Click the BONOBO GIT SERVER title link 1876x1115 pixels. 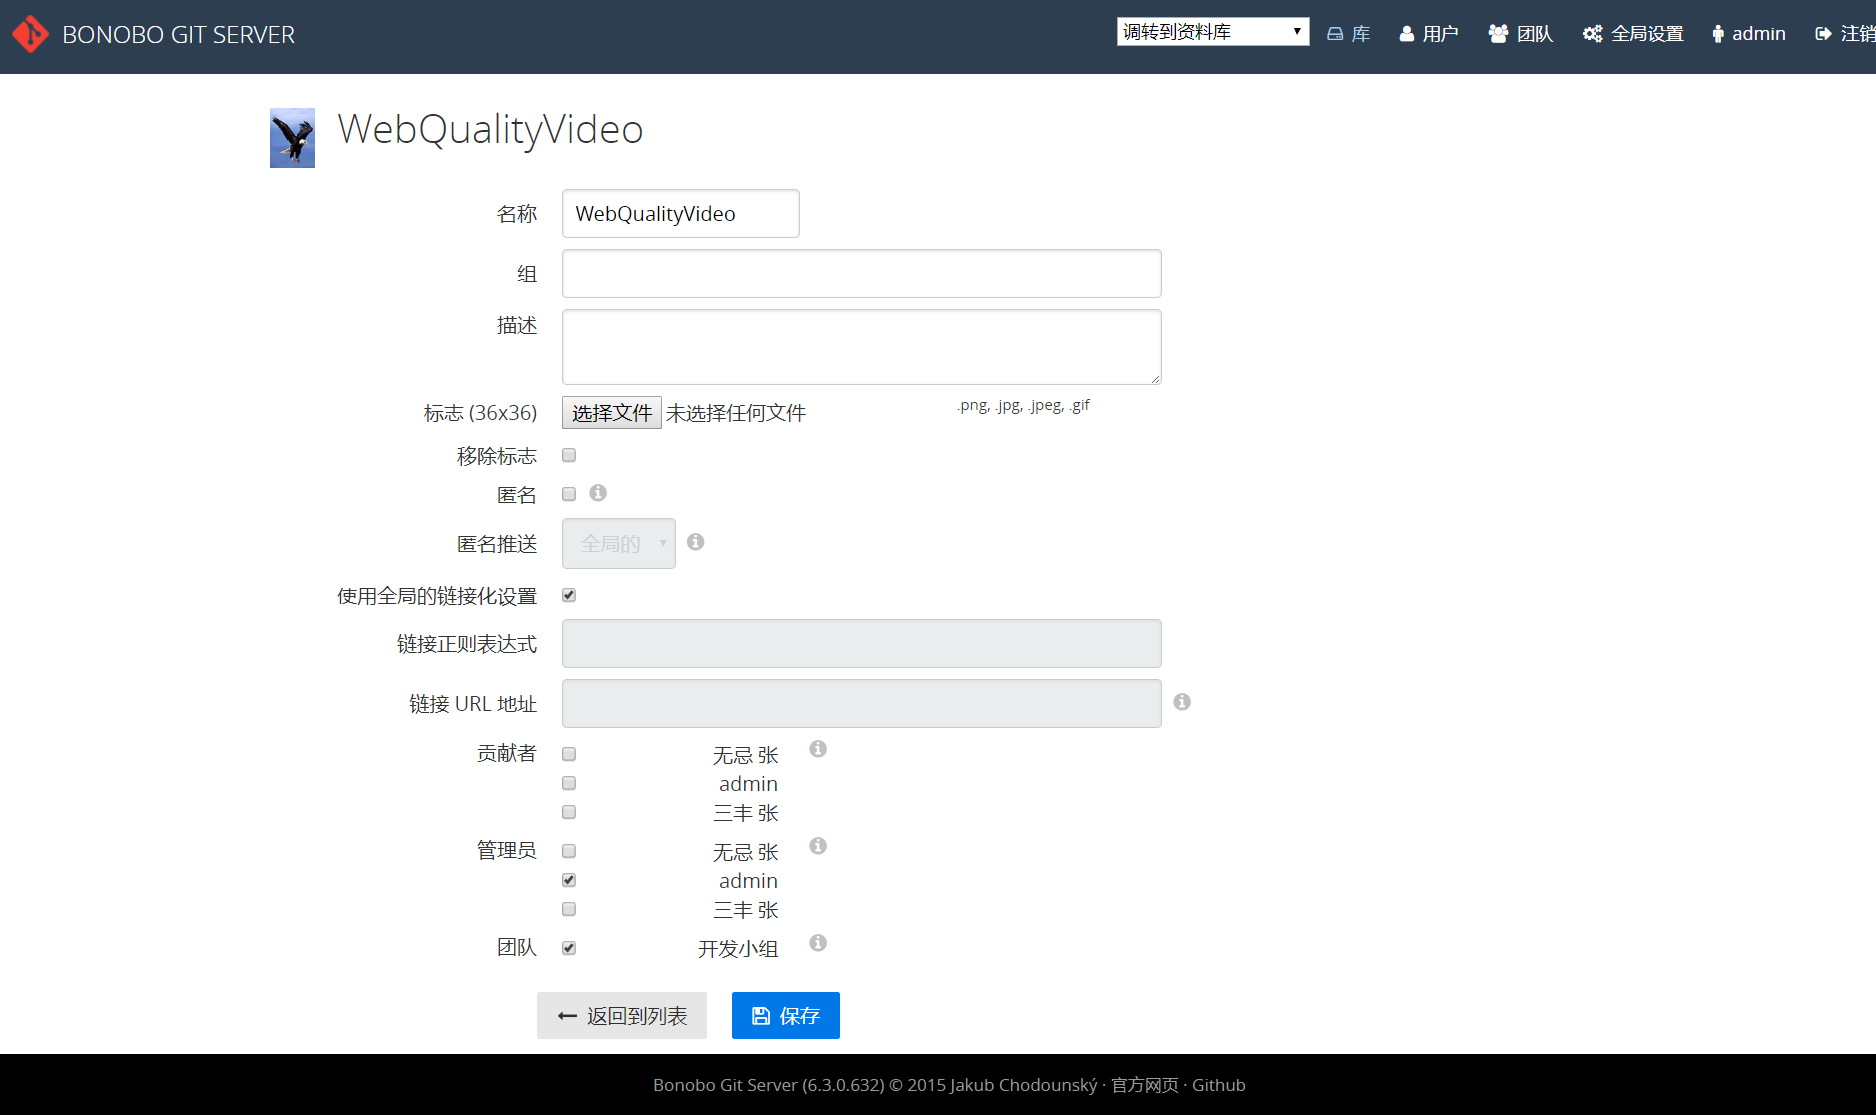point(178,35)
